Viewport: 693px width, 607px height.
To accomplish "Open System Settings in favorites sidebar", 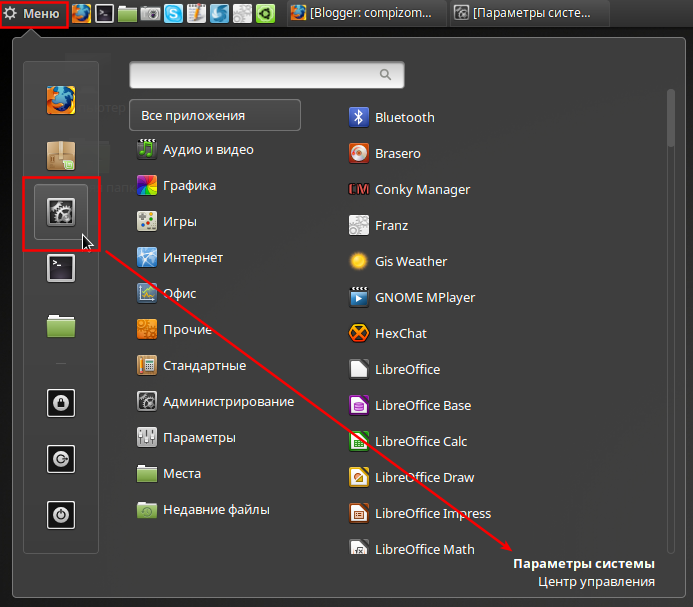I will 61,212.
